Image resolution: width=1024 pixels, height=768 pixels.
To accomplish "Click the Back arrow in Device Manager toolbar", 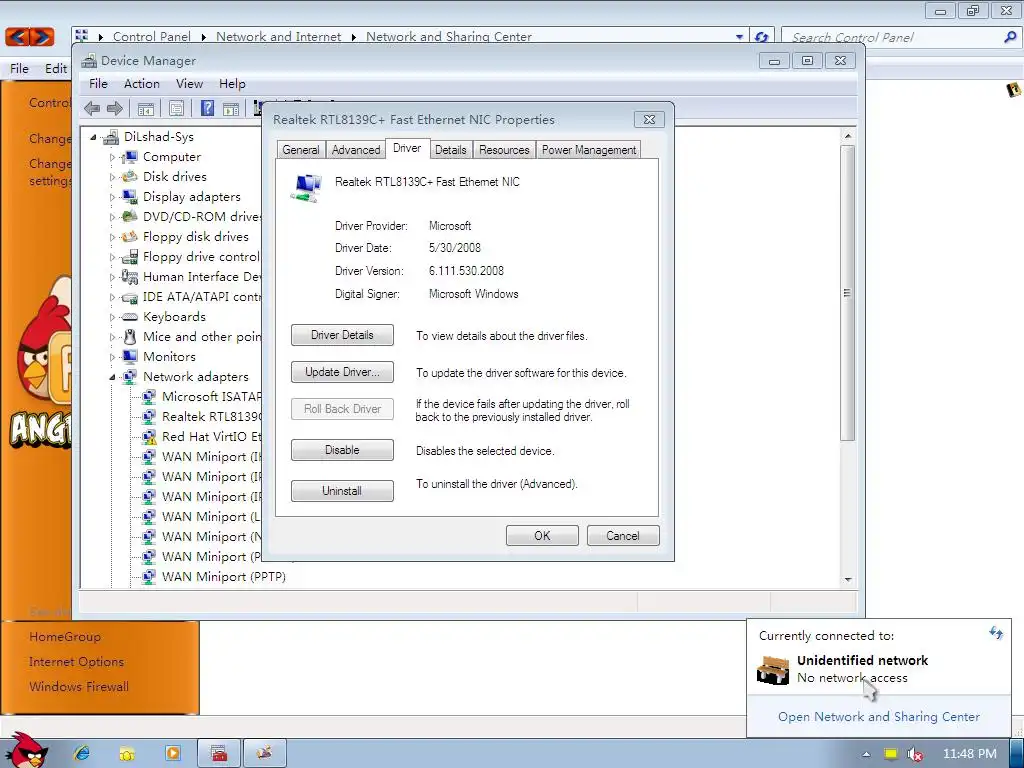I will tap(92, 108).
